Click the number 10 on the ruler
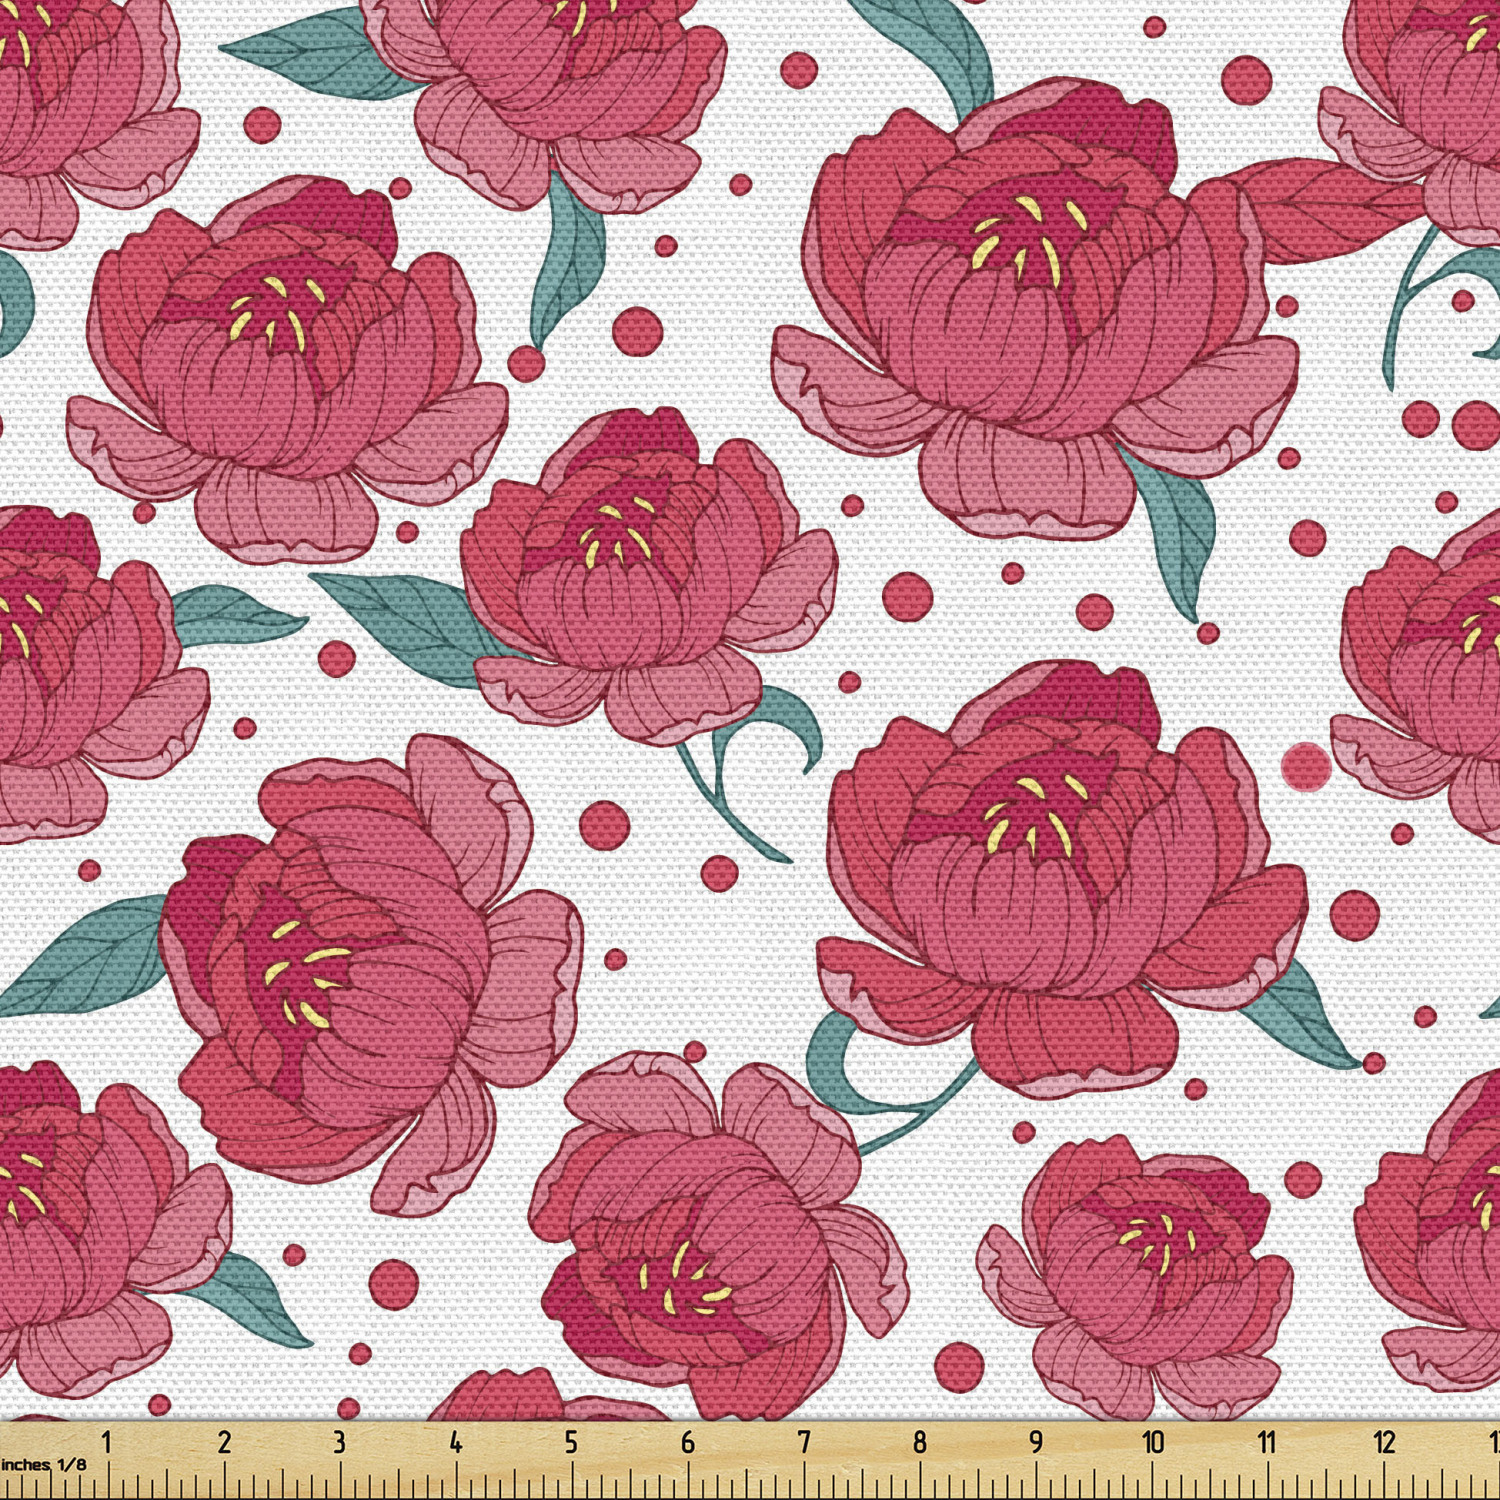The height and width of the screenshot is (1500, 1500). click(x=1153, y=1442)
